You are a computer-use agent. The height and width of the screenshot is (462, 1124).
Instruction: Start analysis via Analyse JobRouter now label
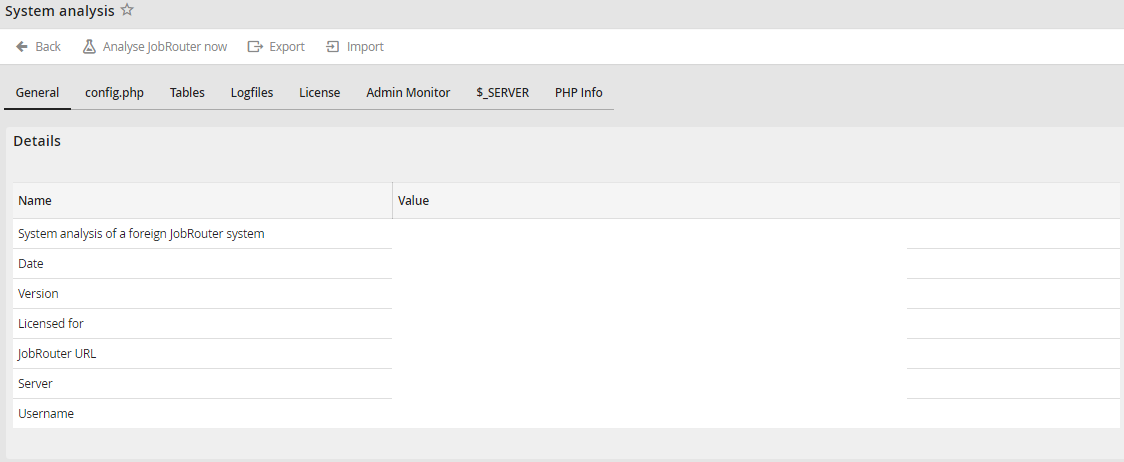point(165,47)
